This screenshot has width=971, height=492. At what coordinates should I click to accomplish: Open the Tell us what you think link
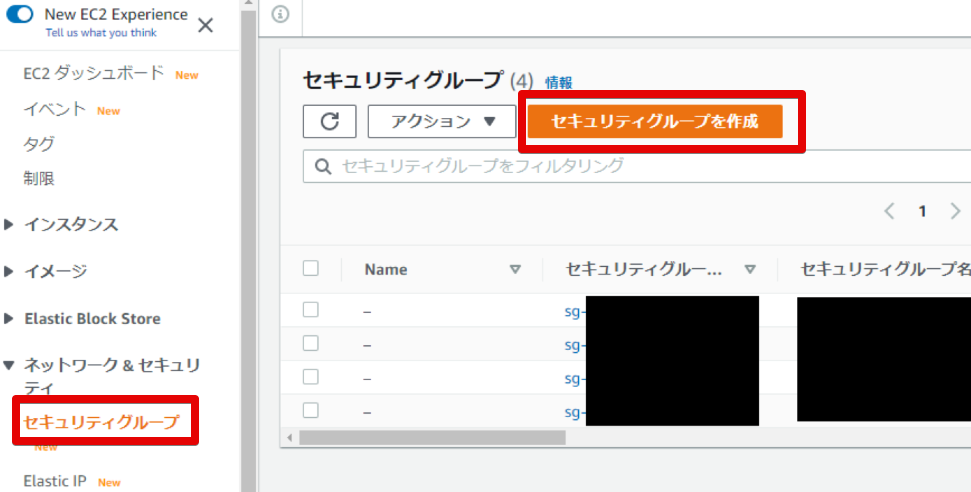pos(101,33)
